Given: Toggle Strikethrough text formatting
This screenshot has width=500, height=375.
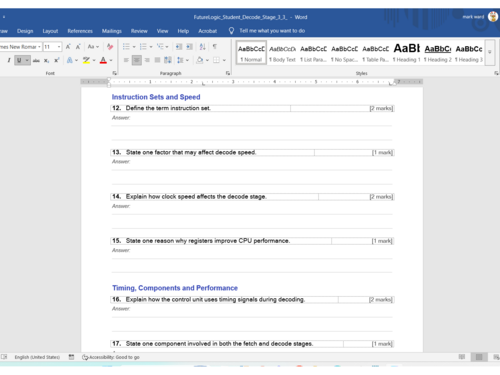Looking at the screenshot, I should point(36,60).
